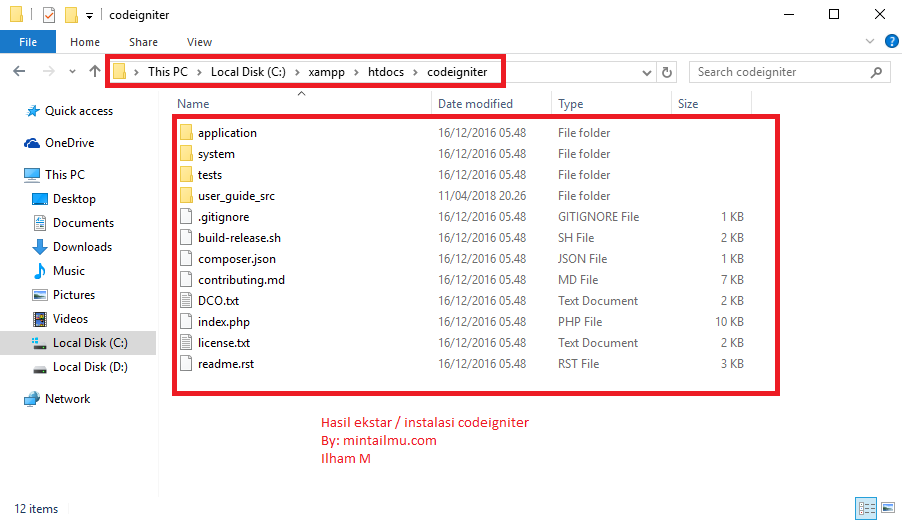The width and height of the screenshot is (902, 520).
Task: Open the Recent locations dropdown
Action: [x=72, y=72]
